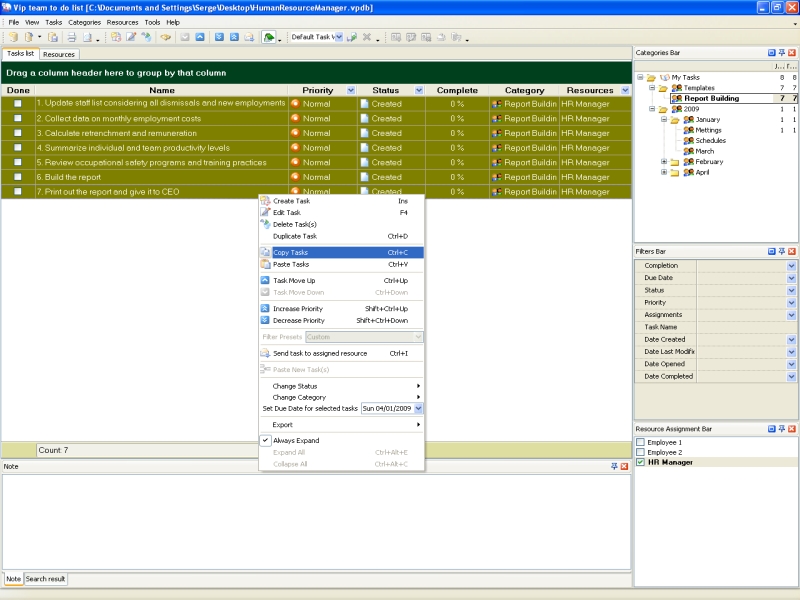Click the pin icon on the Note panel
This screenshot has width=800, height=600.
coord(613,466)
